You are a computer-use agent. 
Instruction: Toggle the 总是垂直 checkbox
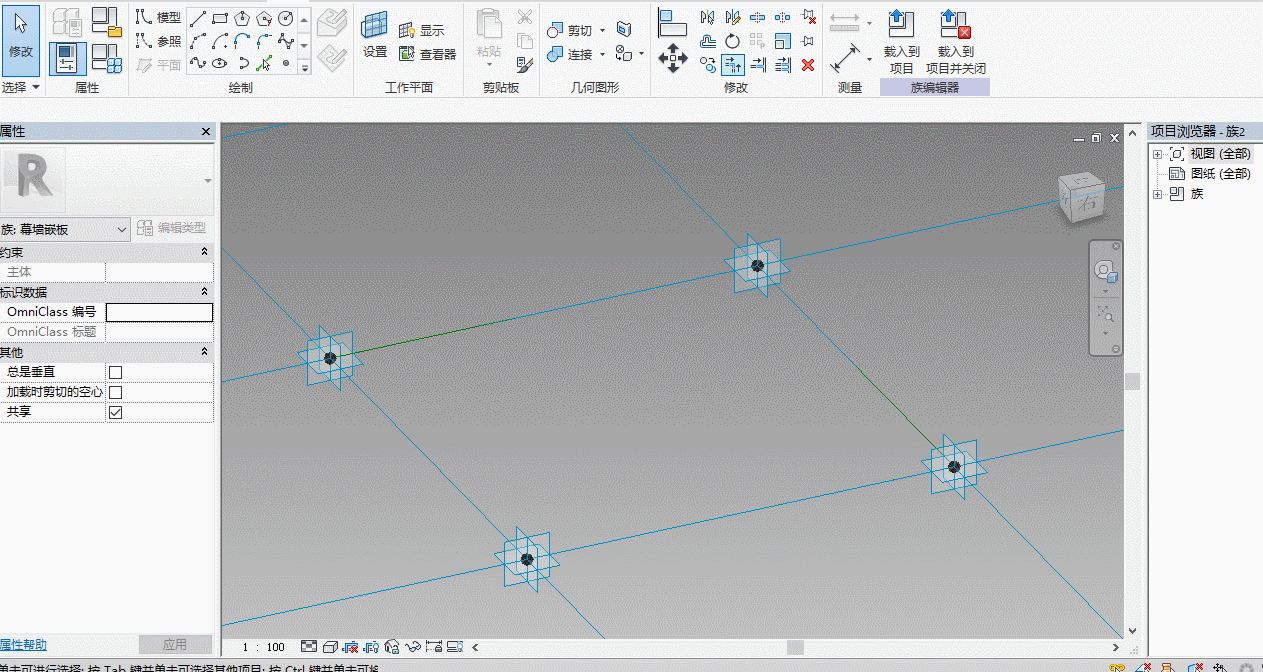(115, 372)
